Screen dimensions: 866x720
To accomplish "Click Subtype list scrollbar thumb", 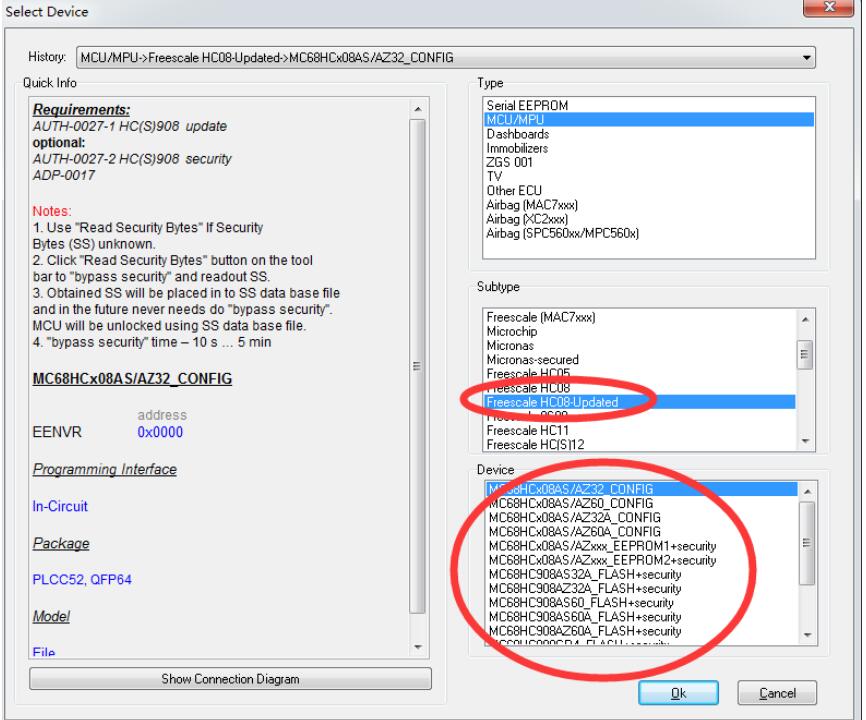I will [805, 354].
